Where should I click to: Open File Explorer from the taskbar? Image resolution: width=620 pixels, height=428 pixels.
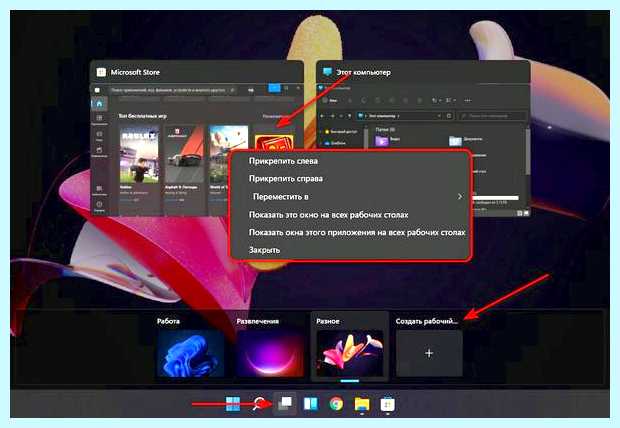click(362, 404)
